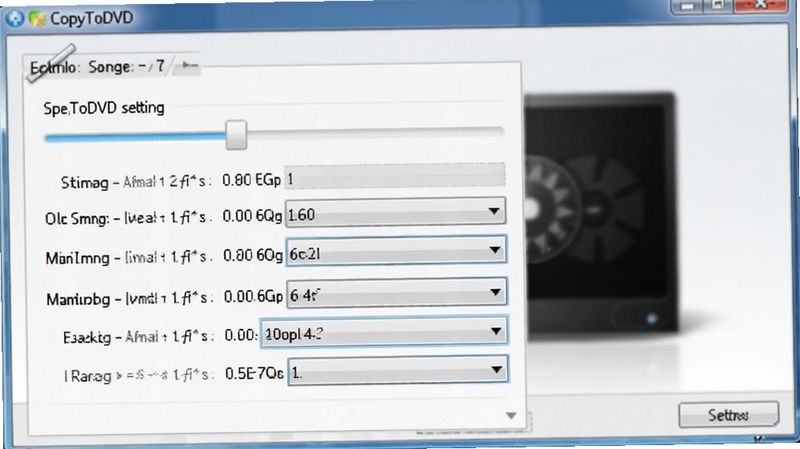Click the 'Olc Smng:' row label
The image size is (800, 449).
tap(77, 219)
